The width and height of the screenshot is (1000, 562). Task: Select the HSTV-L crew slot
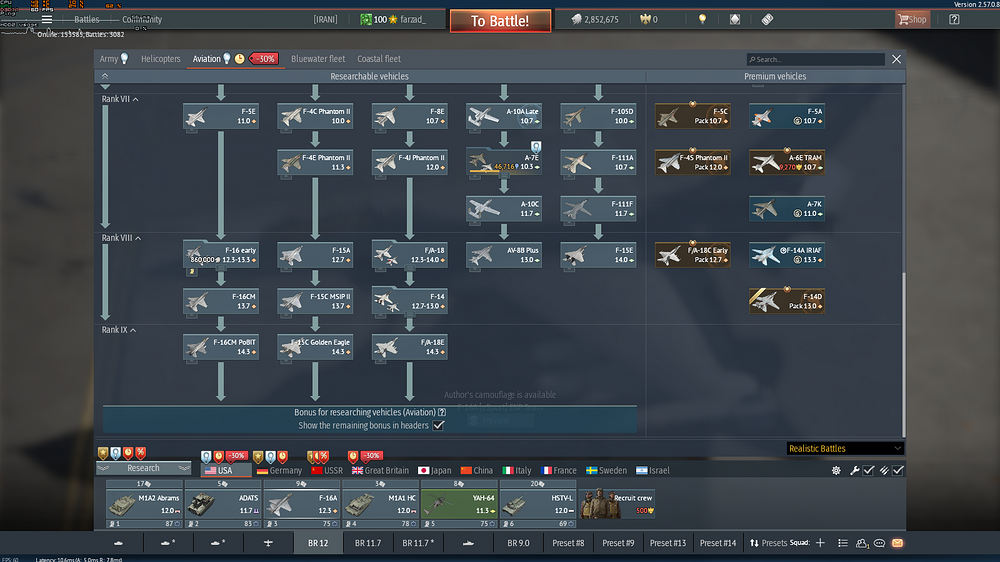tap(538, 504)
